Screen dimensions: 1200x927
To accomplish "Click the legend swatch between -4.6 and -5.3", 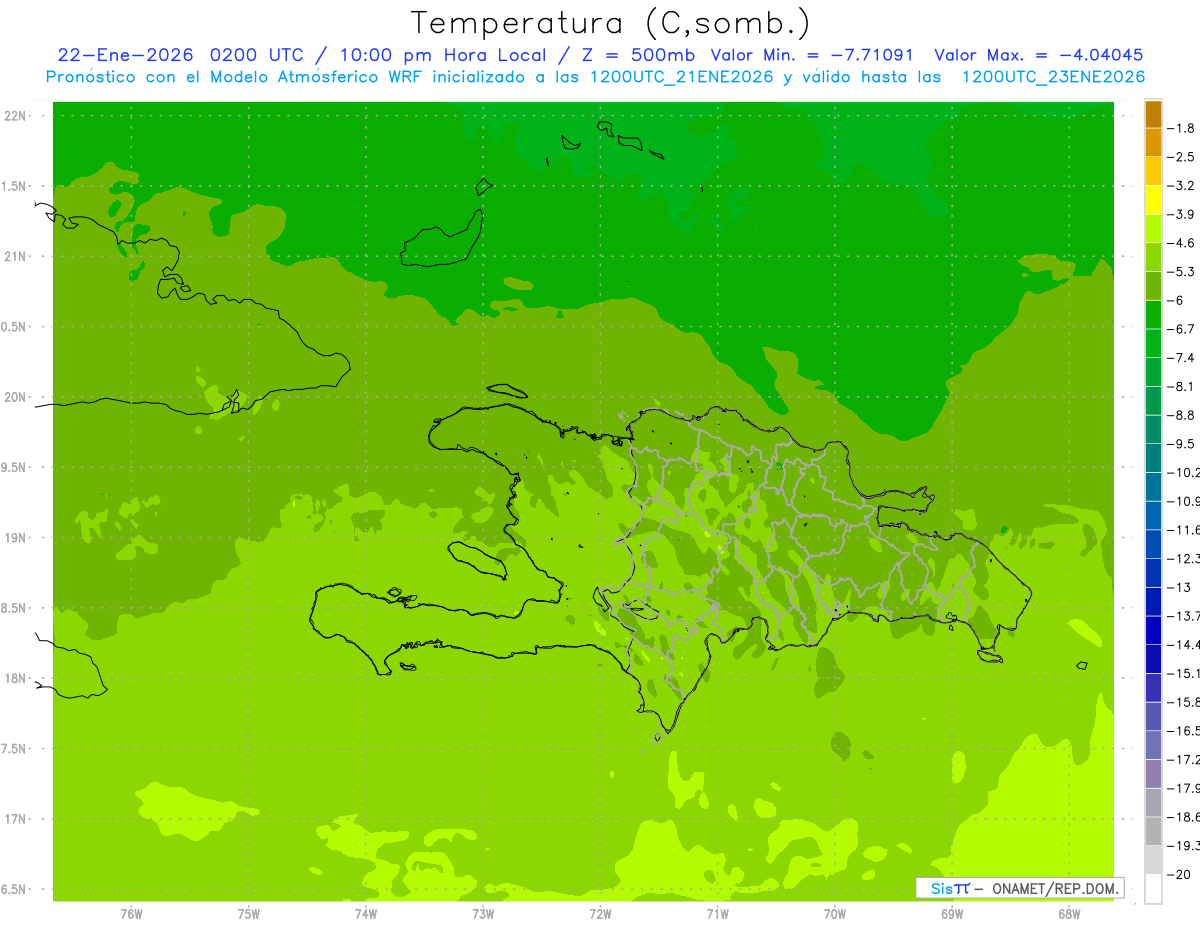I will click(1153, 258).
